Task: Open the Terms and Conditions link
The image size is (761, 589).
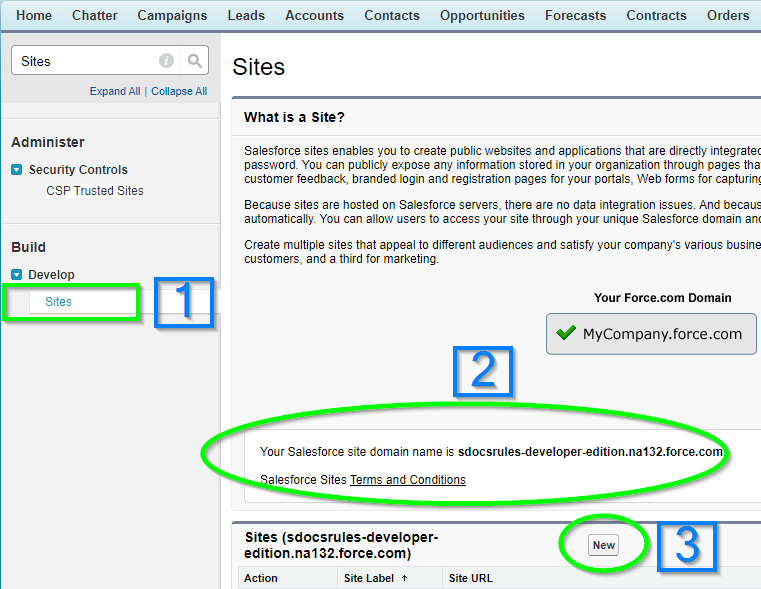Action: pos(408,480)
